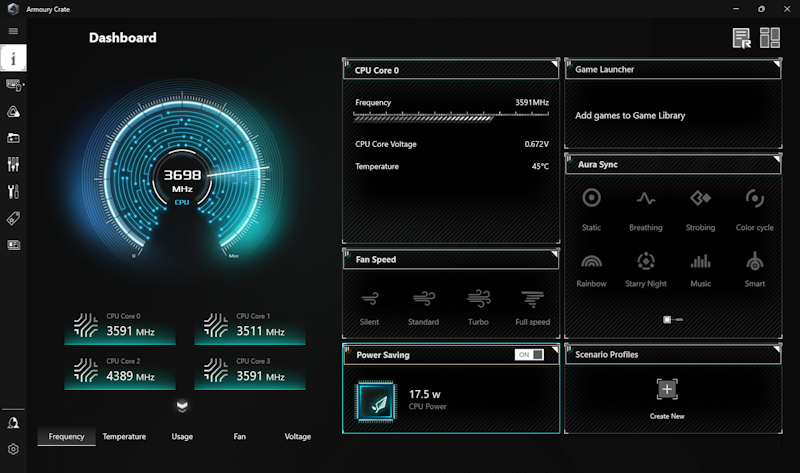Open the News icon in the sidebar
This screenshot has height=473, width=800.
tap(13, 245)
